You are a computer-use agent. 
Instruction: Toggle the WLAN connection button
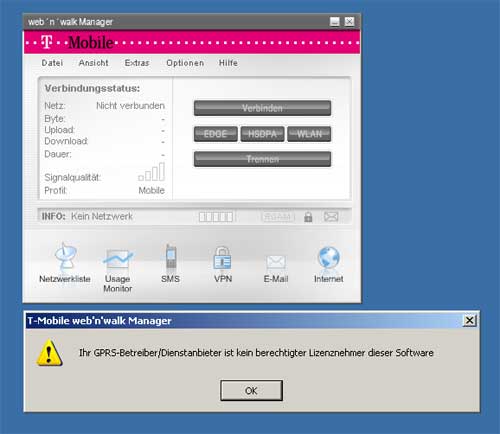tap(309, 134)
